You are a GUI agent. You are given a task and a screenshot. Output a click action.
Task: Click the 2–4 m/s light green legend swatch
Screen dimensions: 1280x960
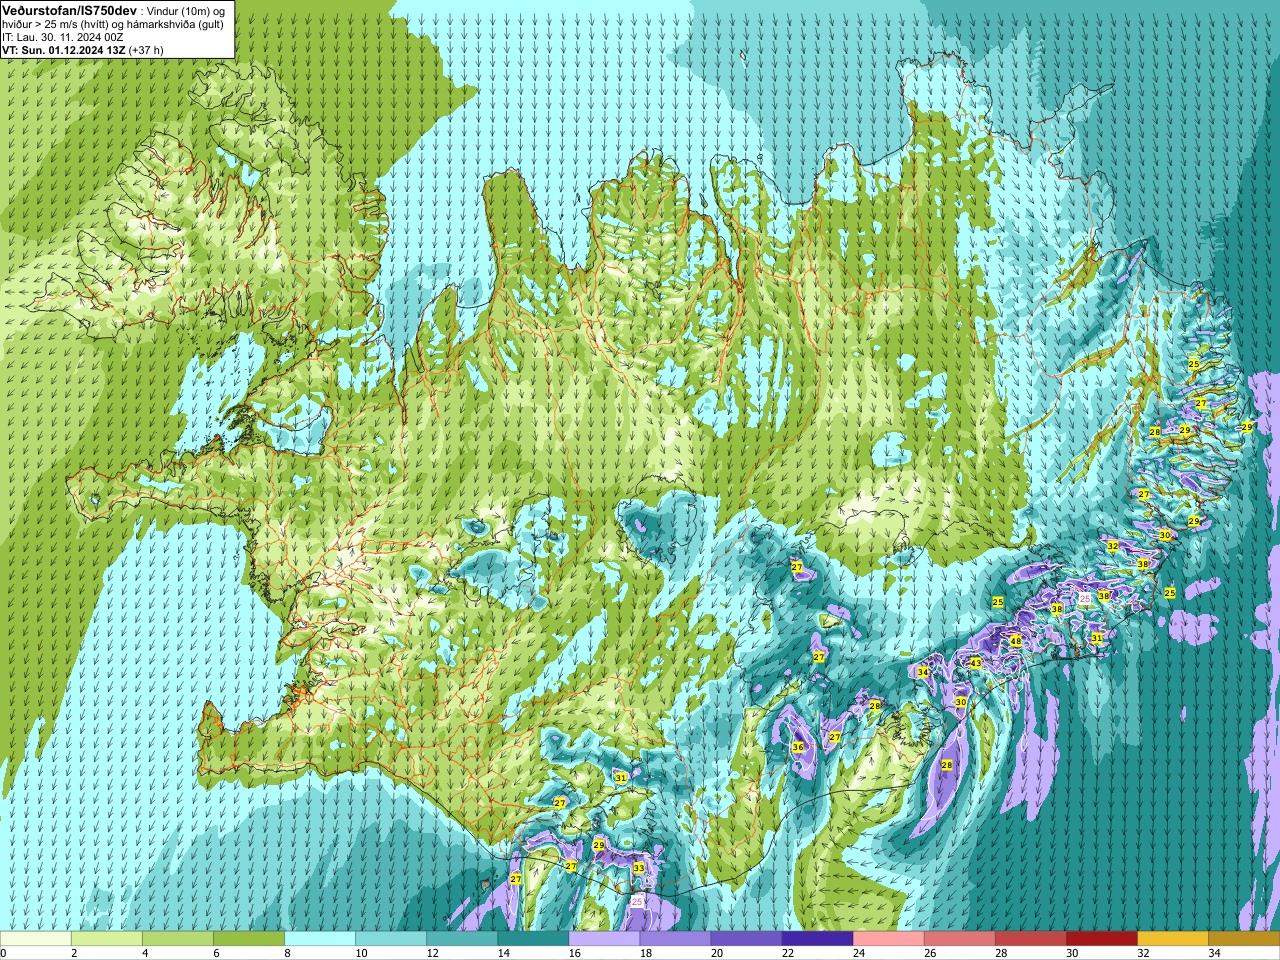(x=107, y=939)
